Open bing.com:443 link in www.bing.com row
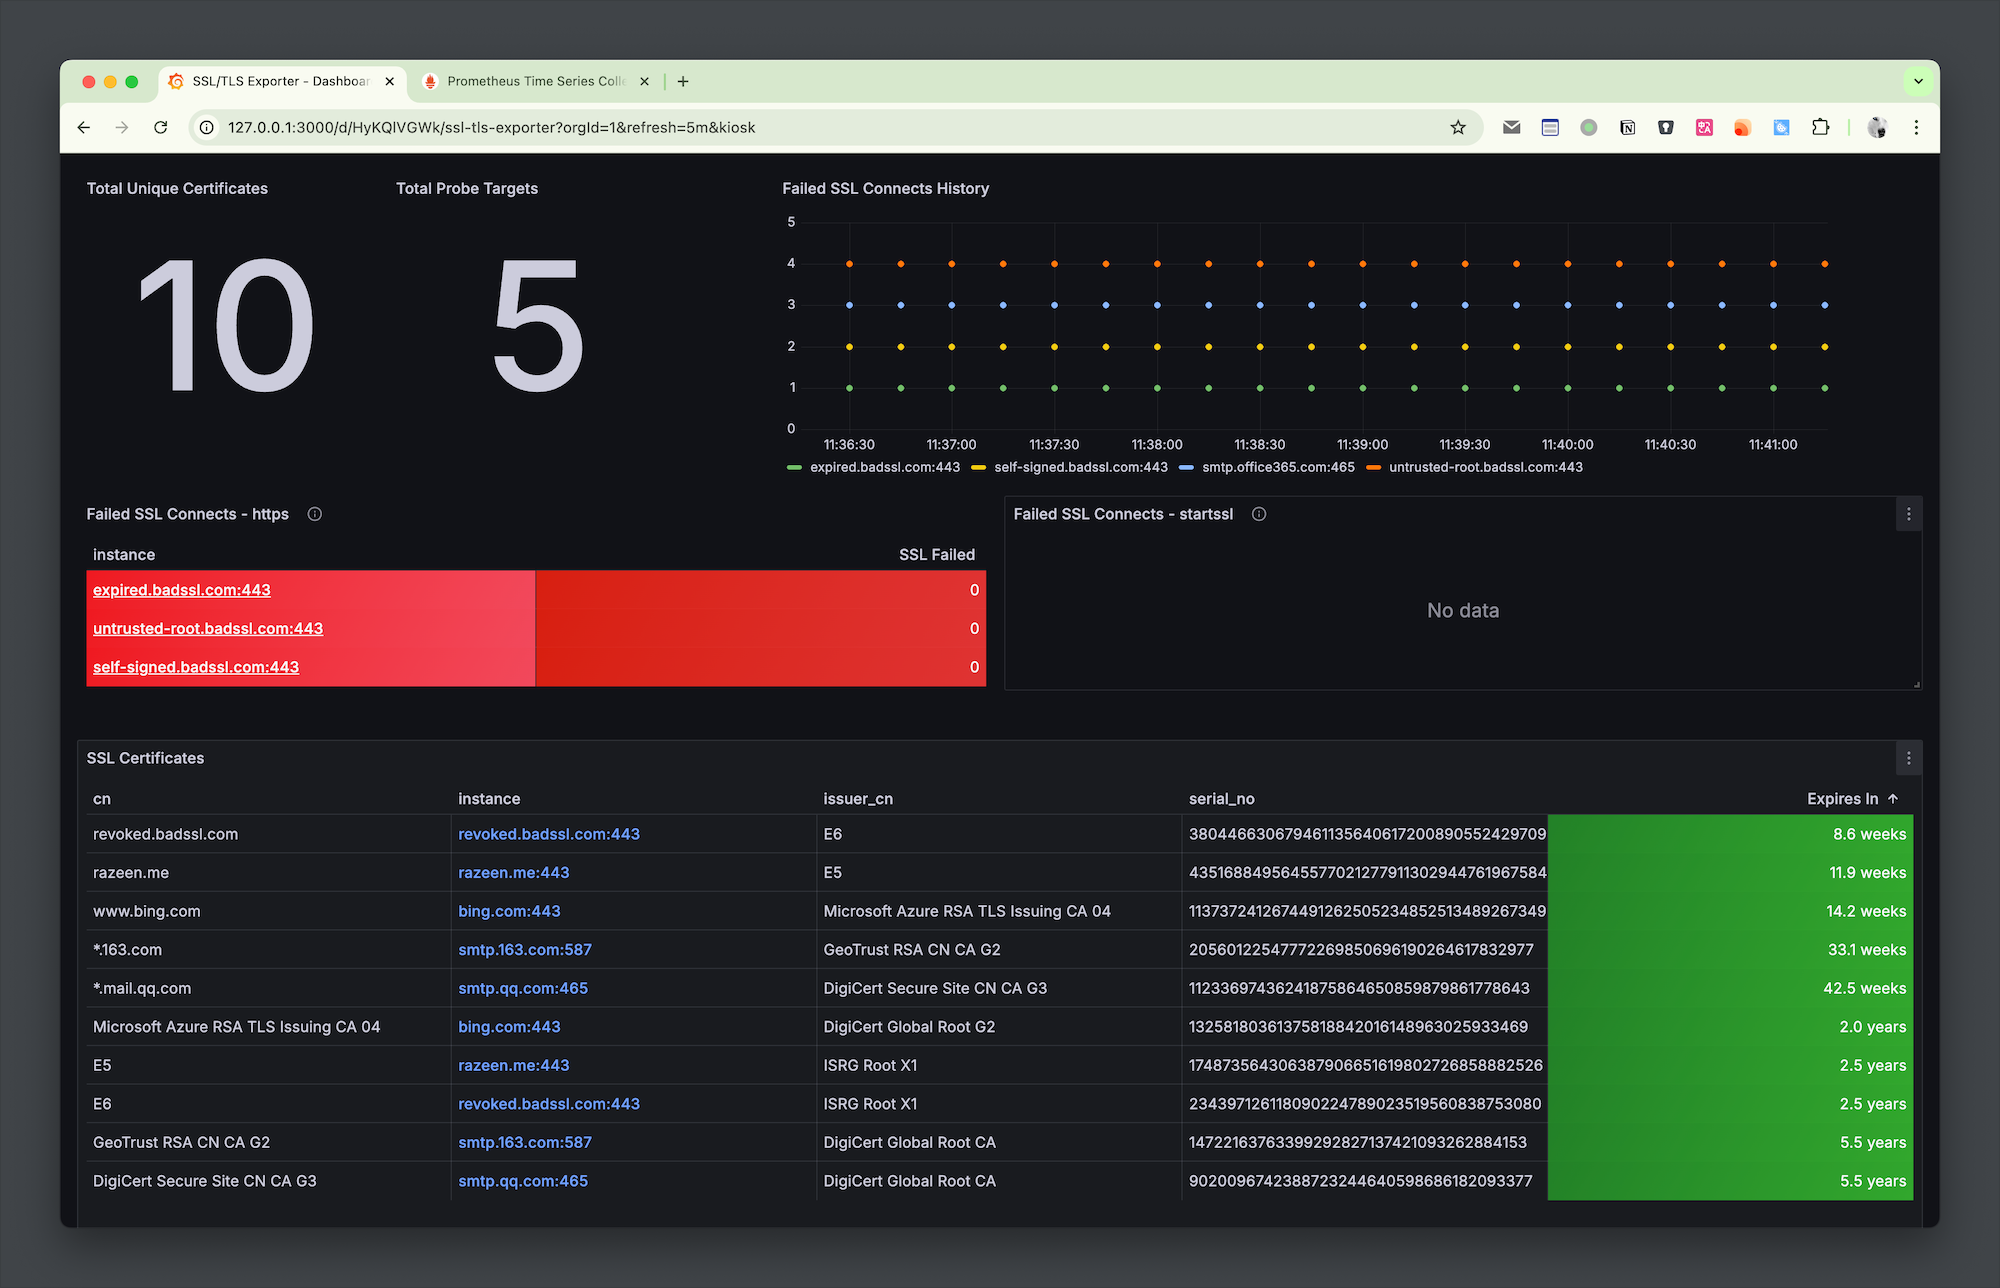Screen dimensions: 2000x1288 509,911
